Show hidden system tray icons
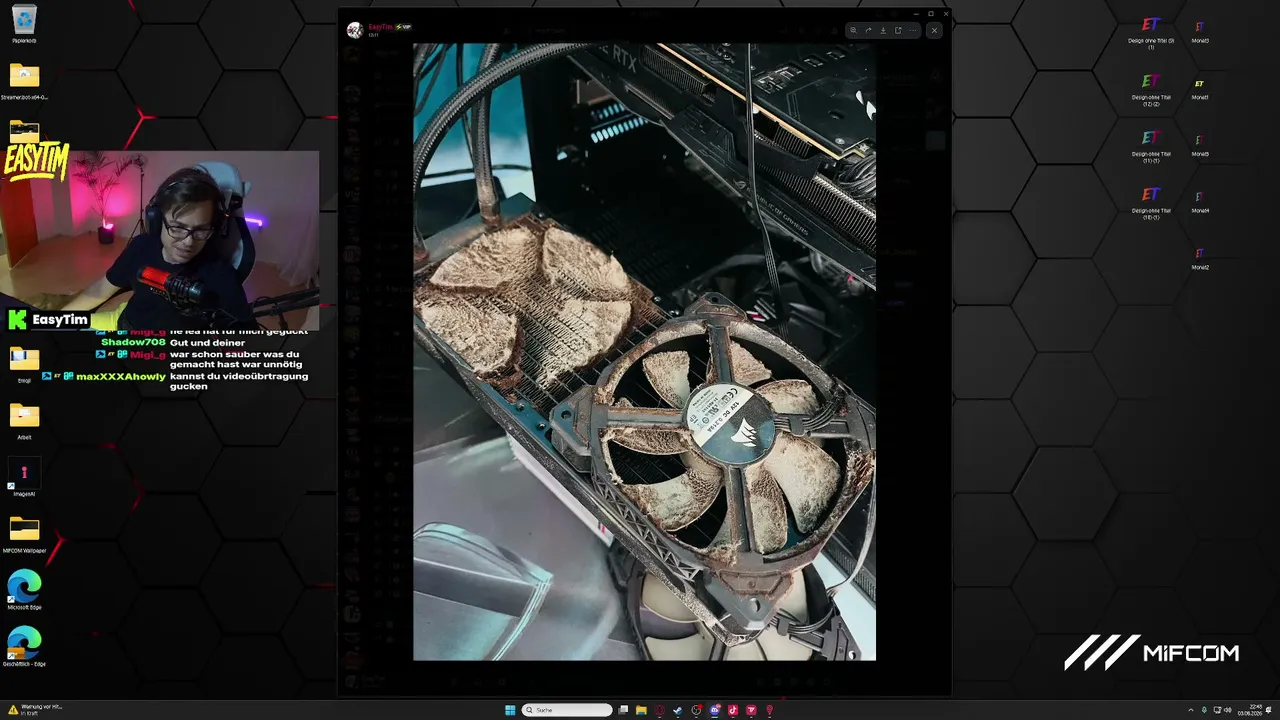 [x=1190, y=710]
